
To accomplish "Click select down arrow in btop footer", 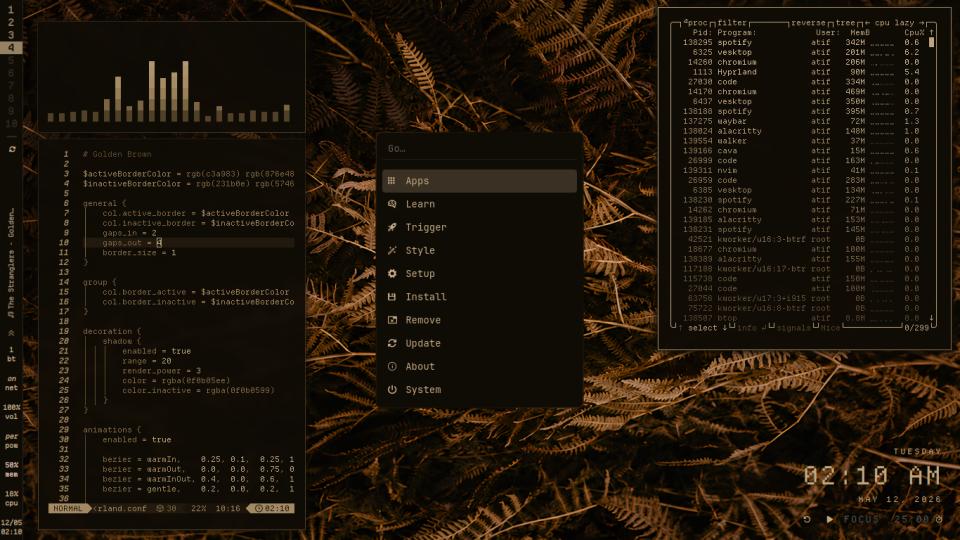I will [725, 328].
